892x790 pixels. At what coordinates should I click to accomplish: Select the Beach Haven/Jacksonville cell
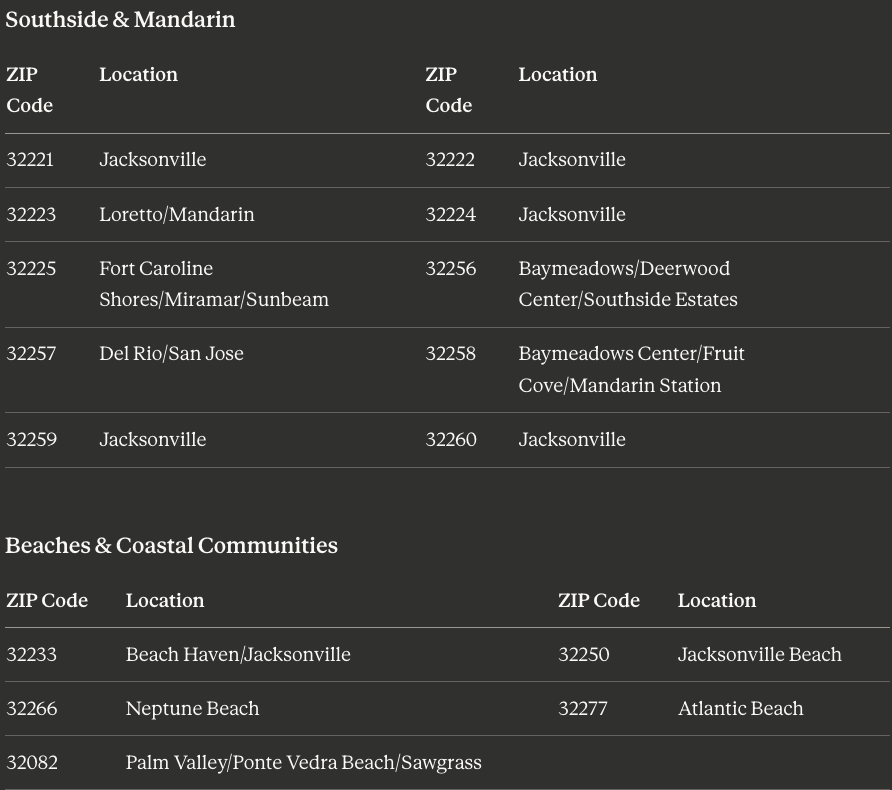[238, 655]
